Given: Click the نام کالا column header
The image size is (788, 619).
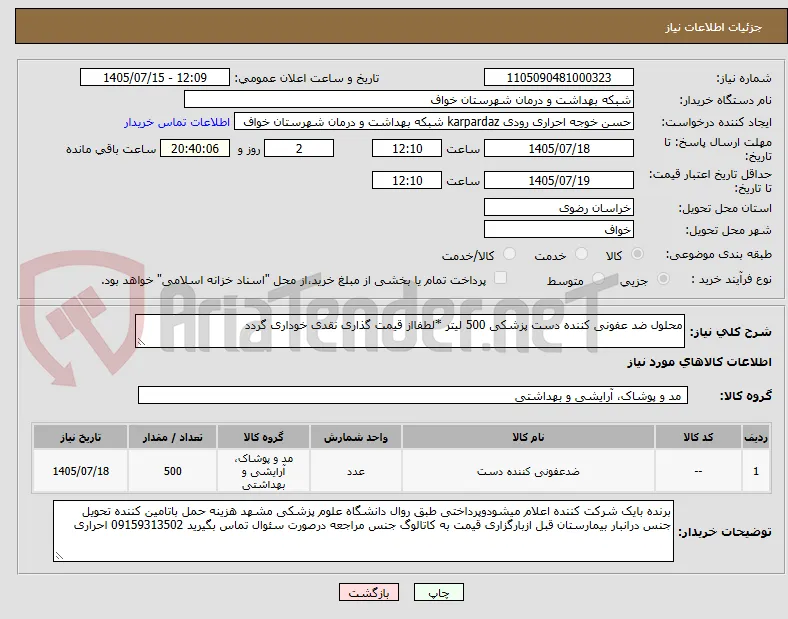Looking at the screenshot, I should [x=528, y=437].
